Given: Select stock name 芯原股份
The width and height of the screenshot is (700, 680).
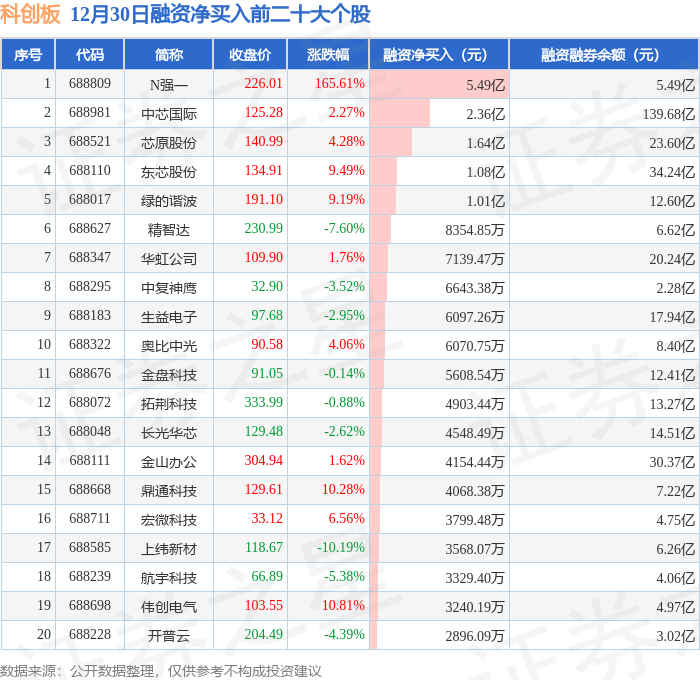Looking at the screenshot, I should pyautogui.click(x=169, y=143).
